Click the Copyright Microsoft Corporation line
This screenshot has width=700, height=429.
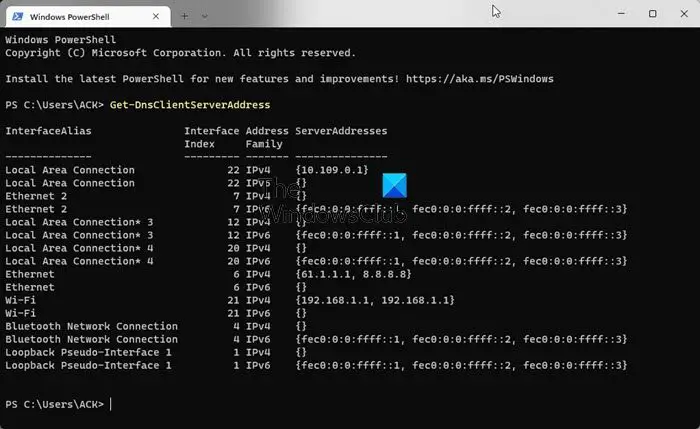point(180,53)
